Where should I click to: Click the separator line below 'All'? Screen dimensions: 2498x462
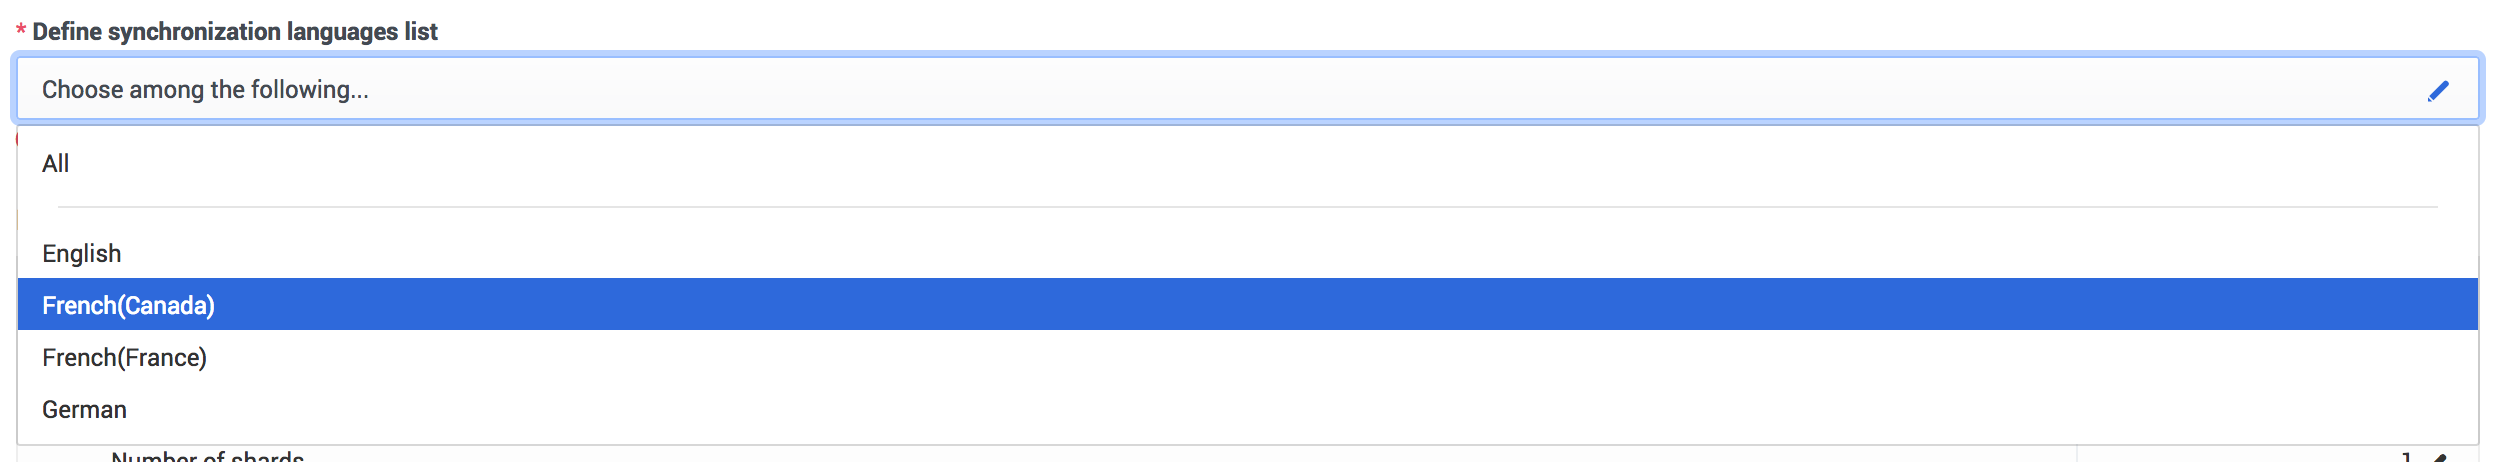coord(1246,207)
